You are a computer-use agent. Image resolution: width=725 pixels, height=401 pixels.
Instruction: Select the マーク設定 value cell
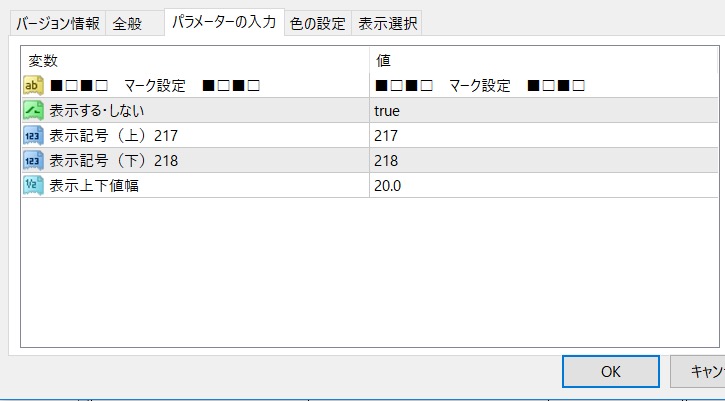tap(480, 86)
